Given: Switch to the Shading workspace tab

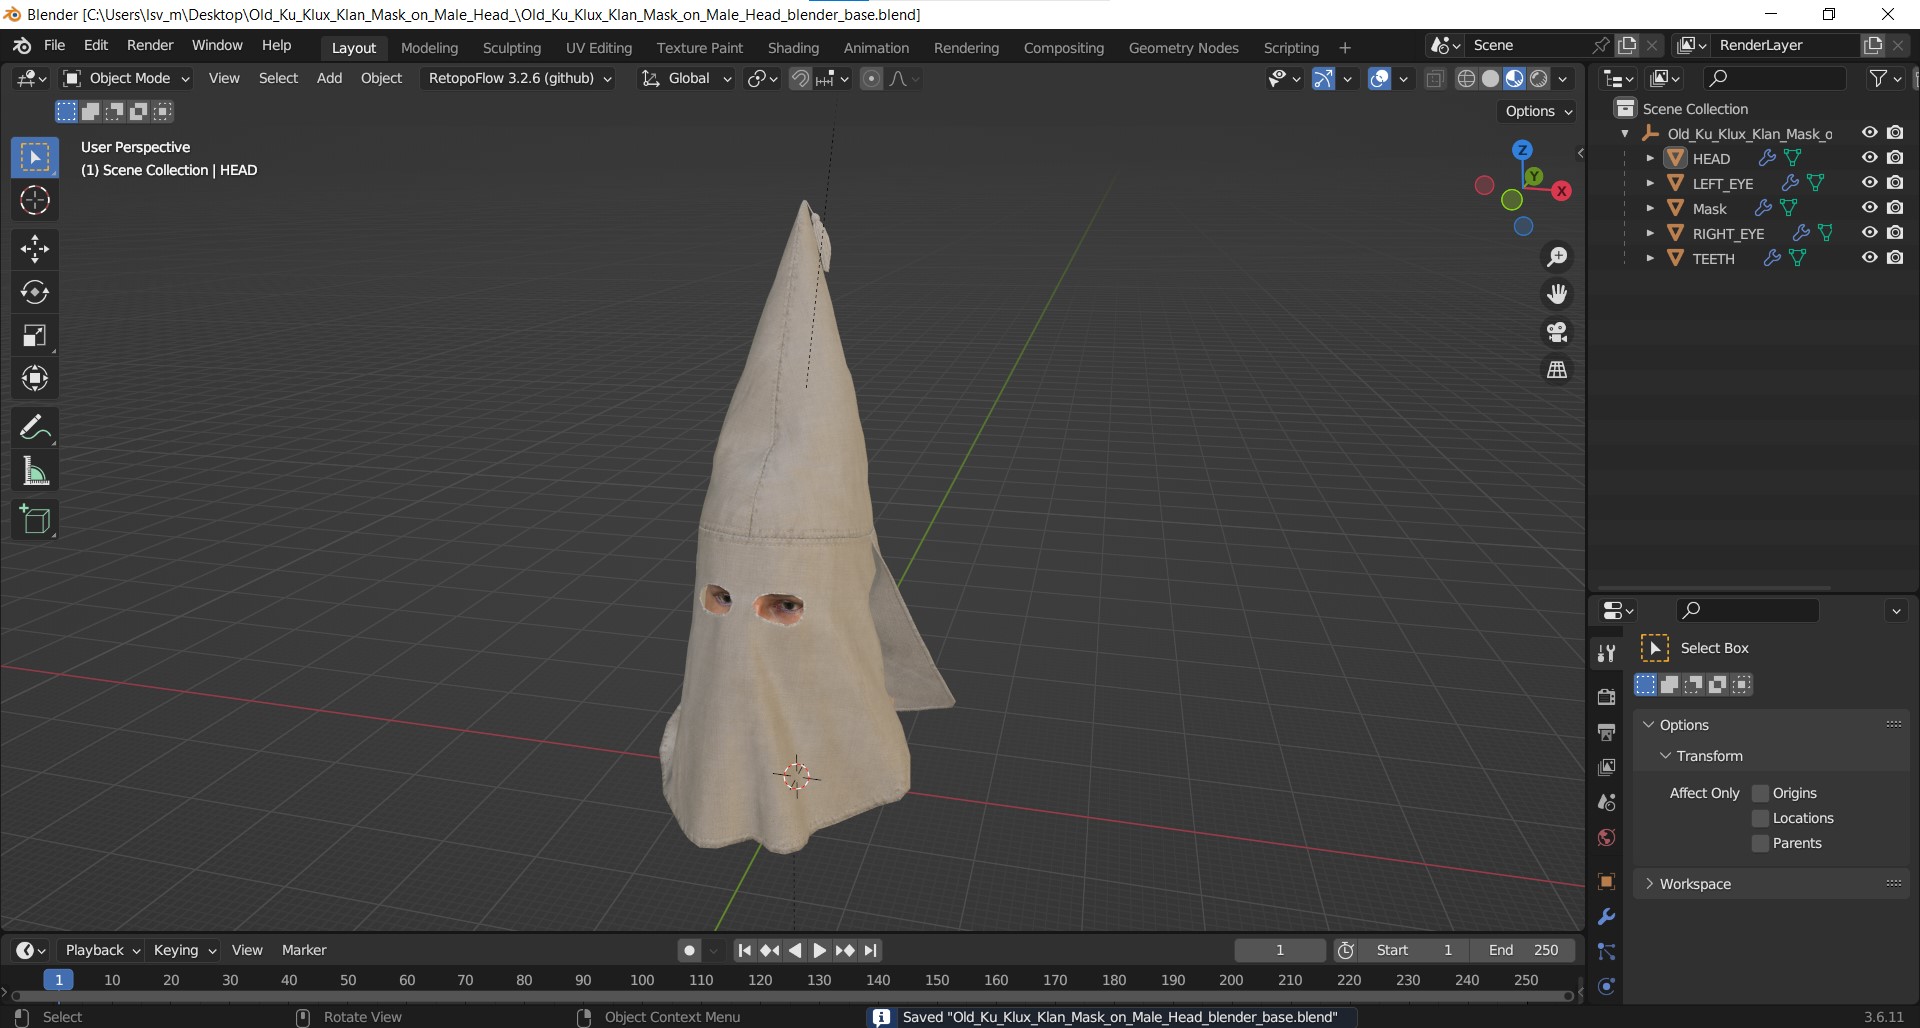Looking at the screenshot, I should 793,48.
